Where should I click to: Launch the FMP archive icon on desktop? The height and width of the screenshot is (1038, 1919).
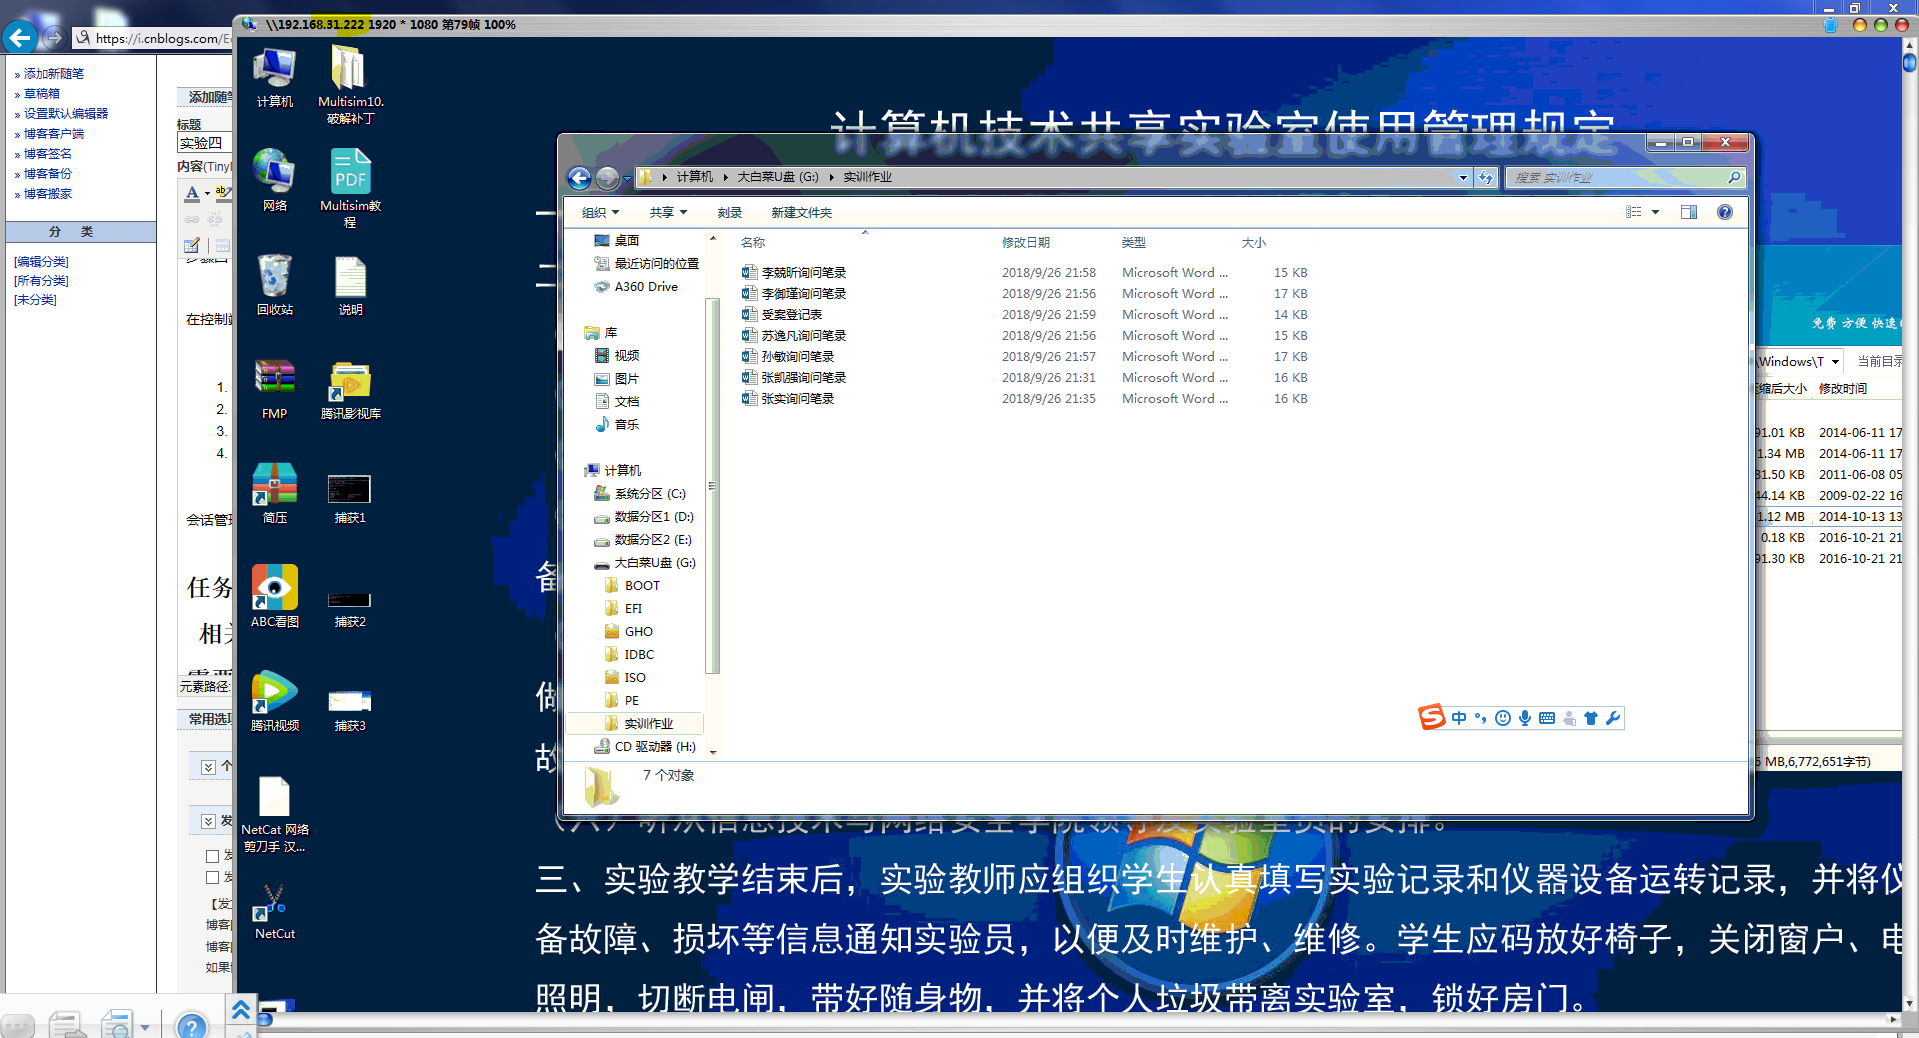(274, 389)
